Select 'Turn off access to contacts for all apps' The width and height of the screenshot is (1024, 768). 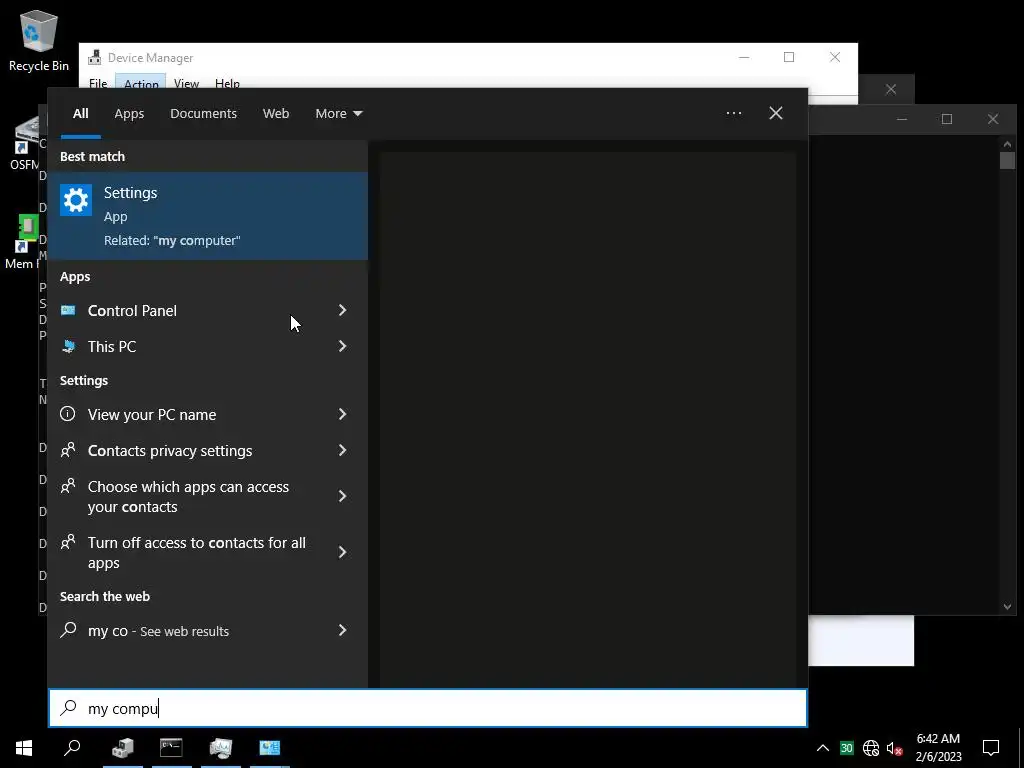[x=208, y=552]
